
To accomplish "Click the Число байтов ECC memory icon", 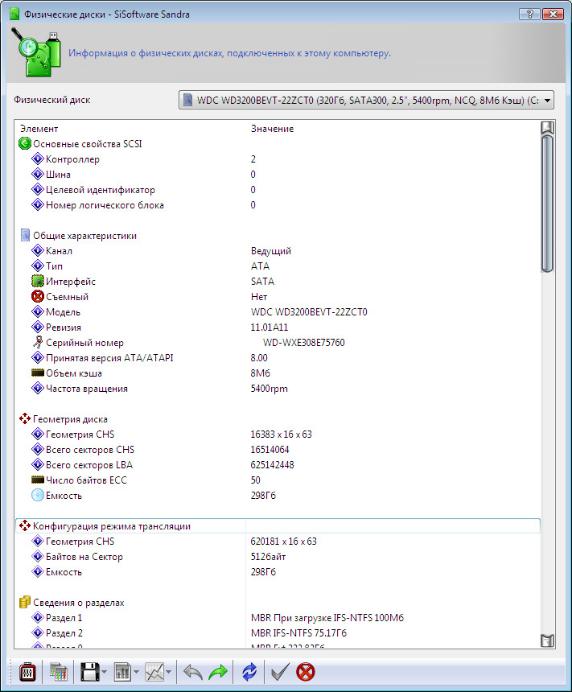I will (38, 479).
